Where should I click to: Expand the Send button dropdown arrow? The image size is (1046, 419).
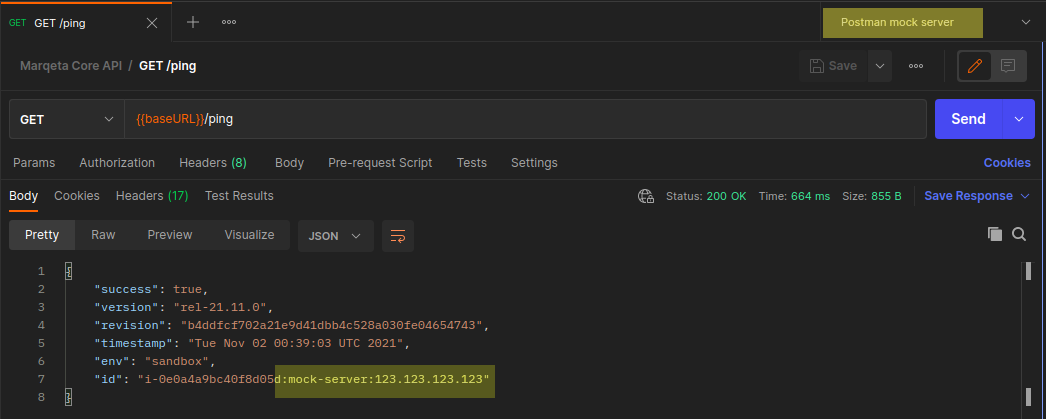[x=1019, y=119]
